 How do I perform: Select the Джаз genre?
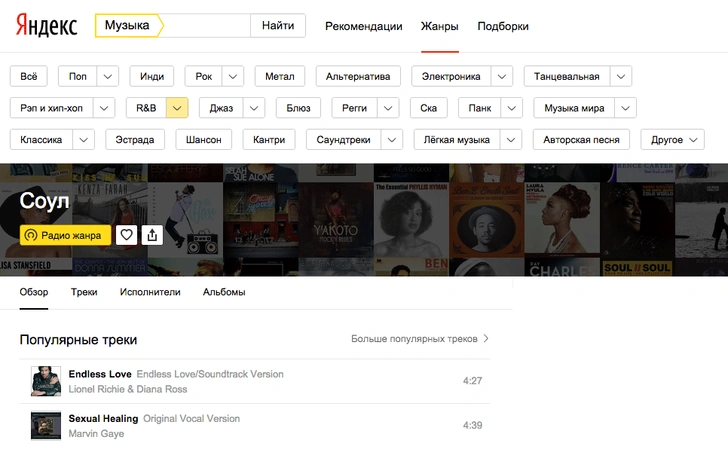click(x=221, y=108)
